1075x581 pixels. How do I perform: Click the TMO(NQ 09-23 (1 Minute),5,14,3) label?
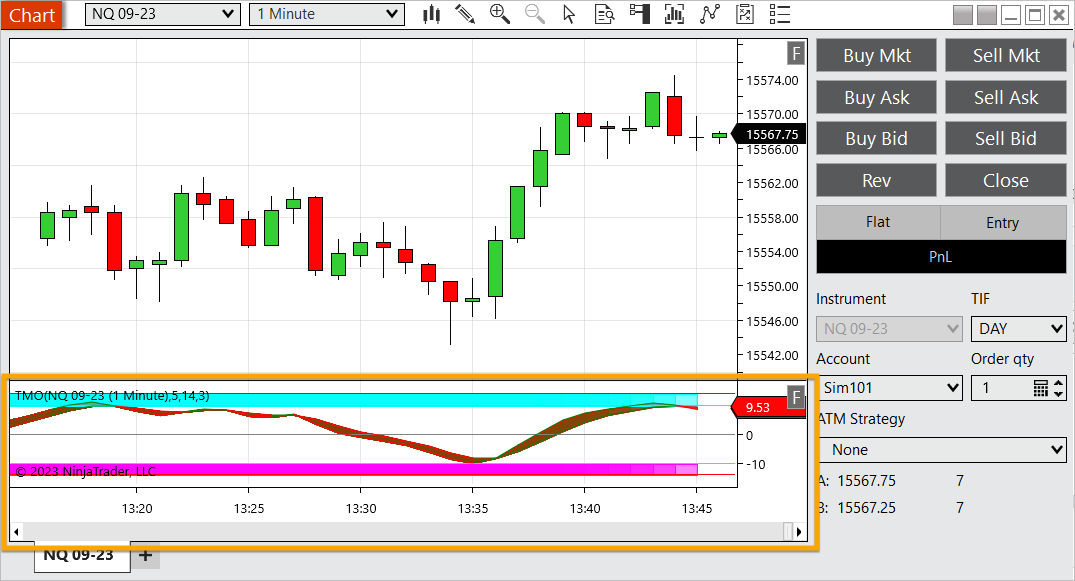112,396
